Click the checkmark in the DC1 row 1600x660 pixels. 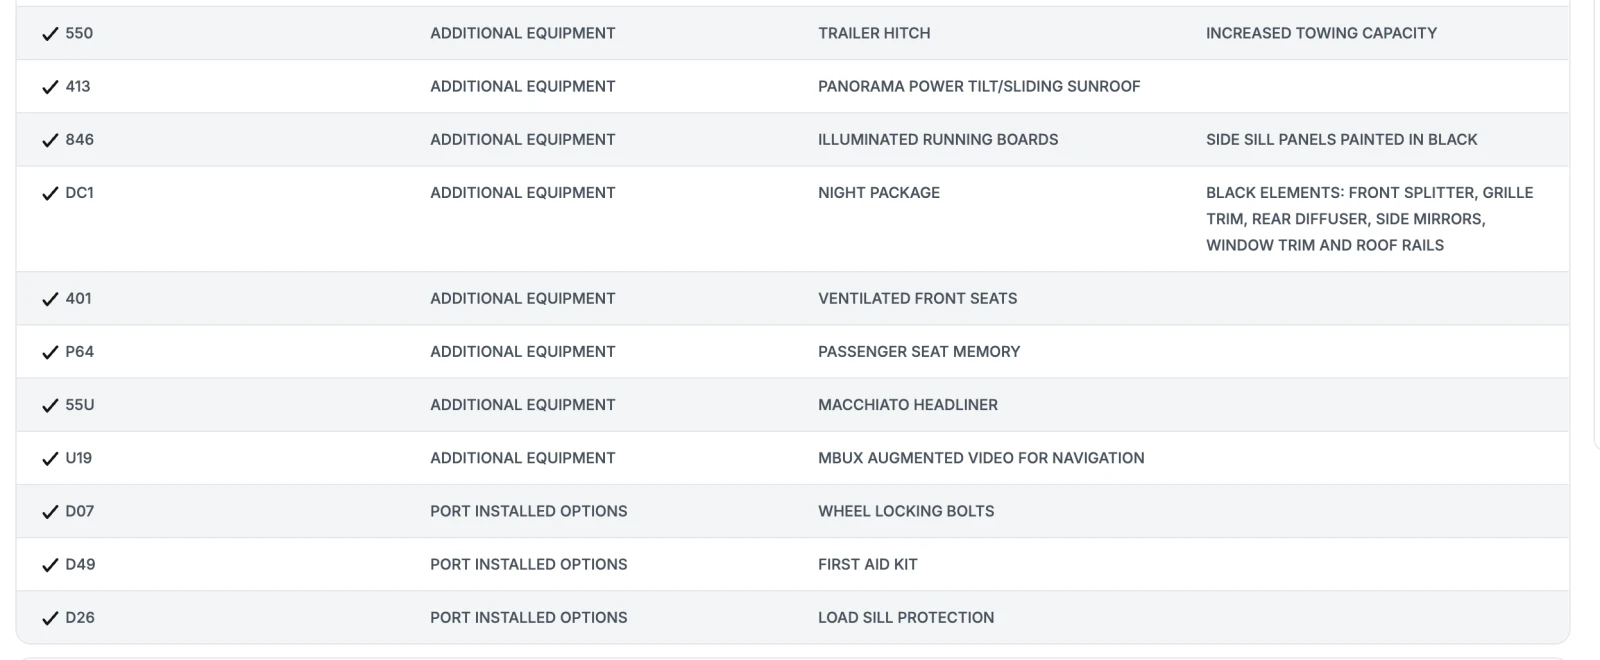[x=50, y=194]
